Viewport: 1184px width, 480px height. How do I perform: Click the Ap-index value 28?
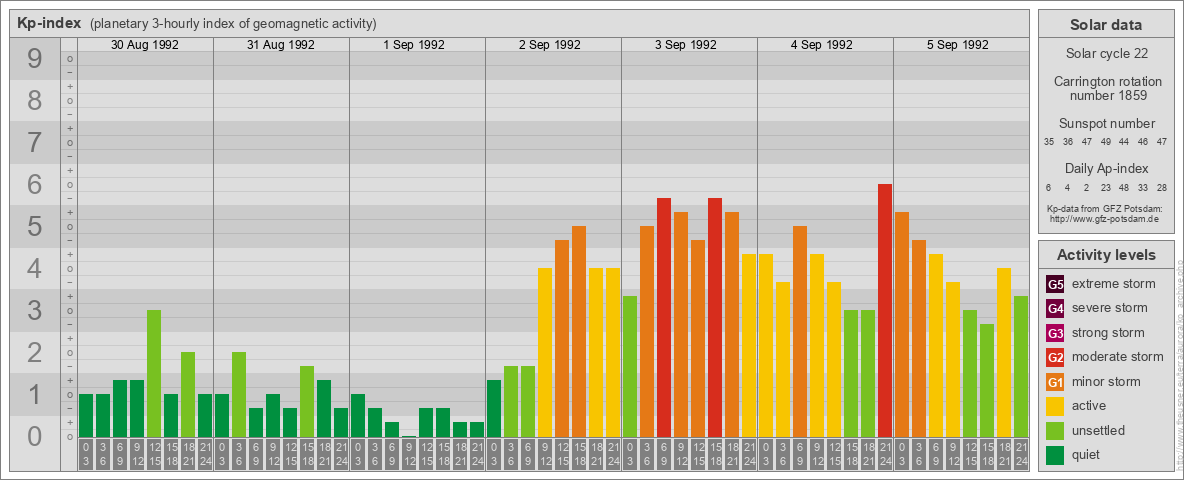tap(1162, 187)
